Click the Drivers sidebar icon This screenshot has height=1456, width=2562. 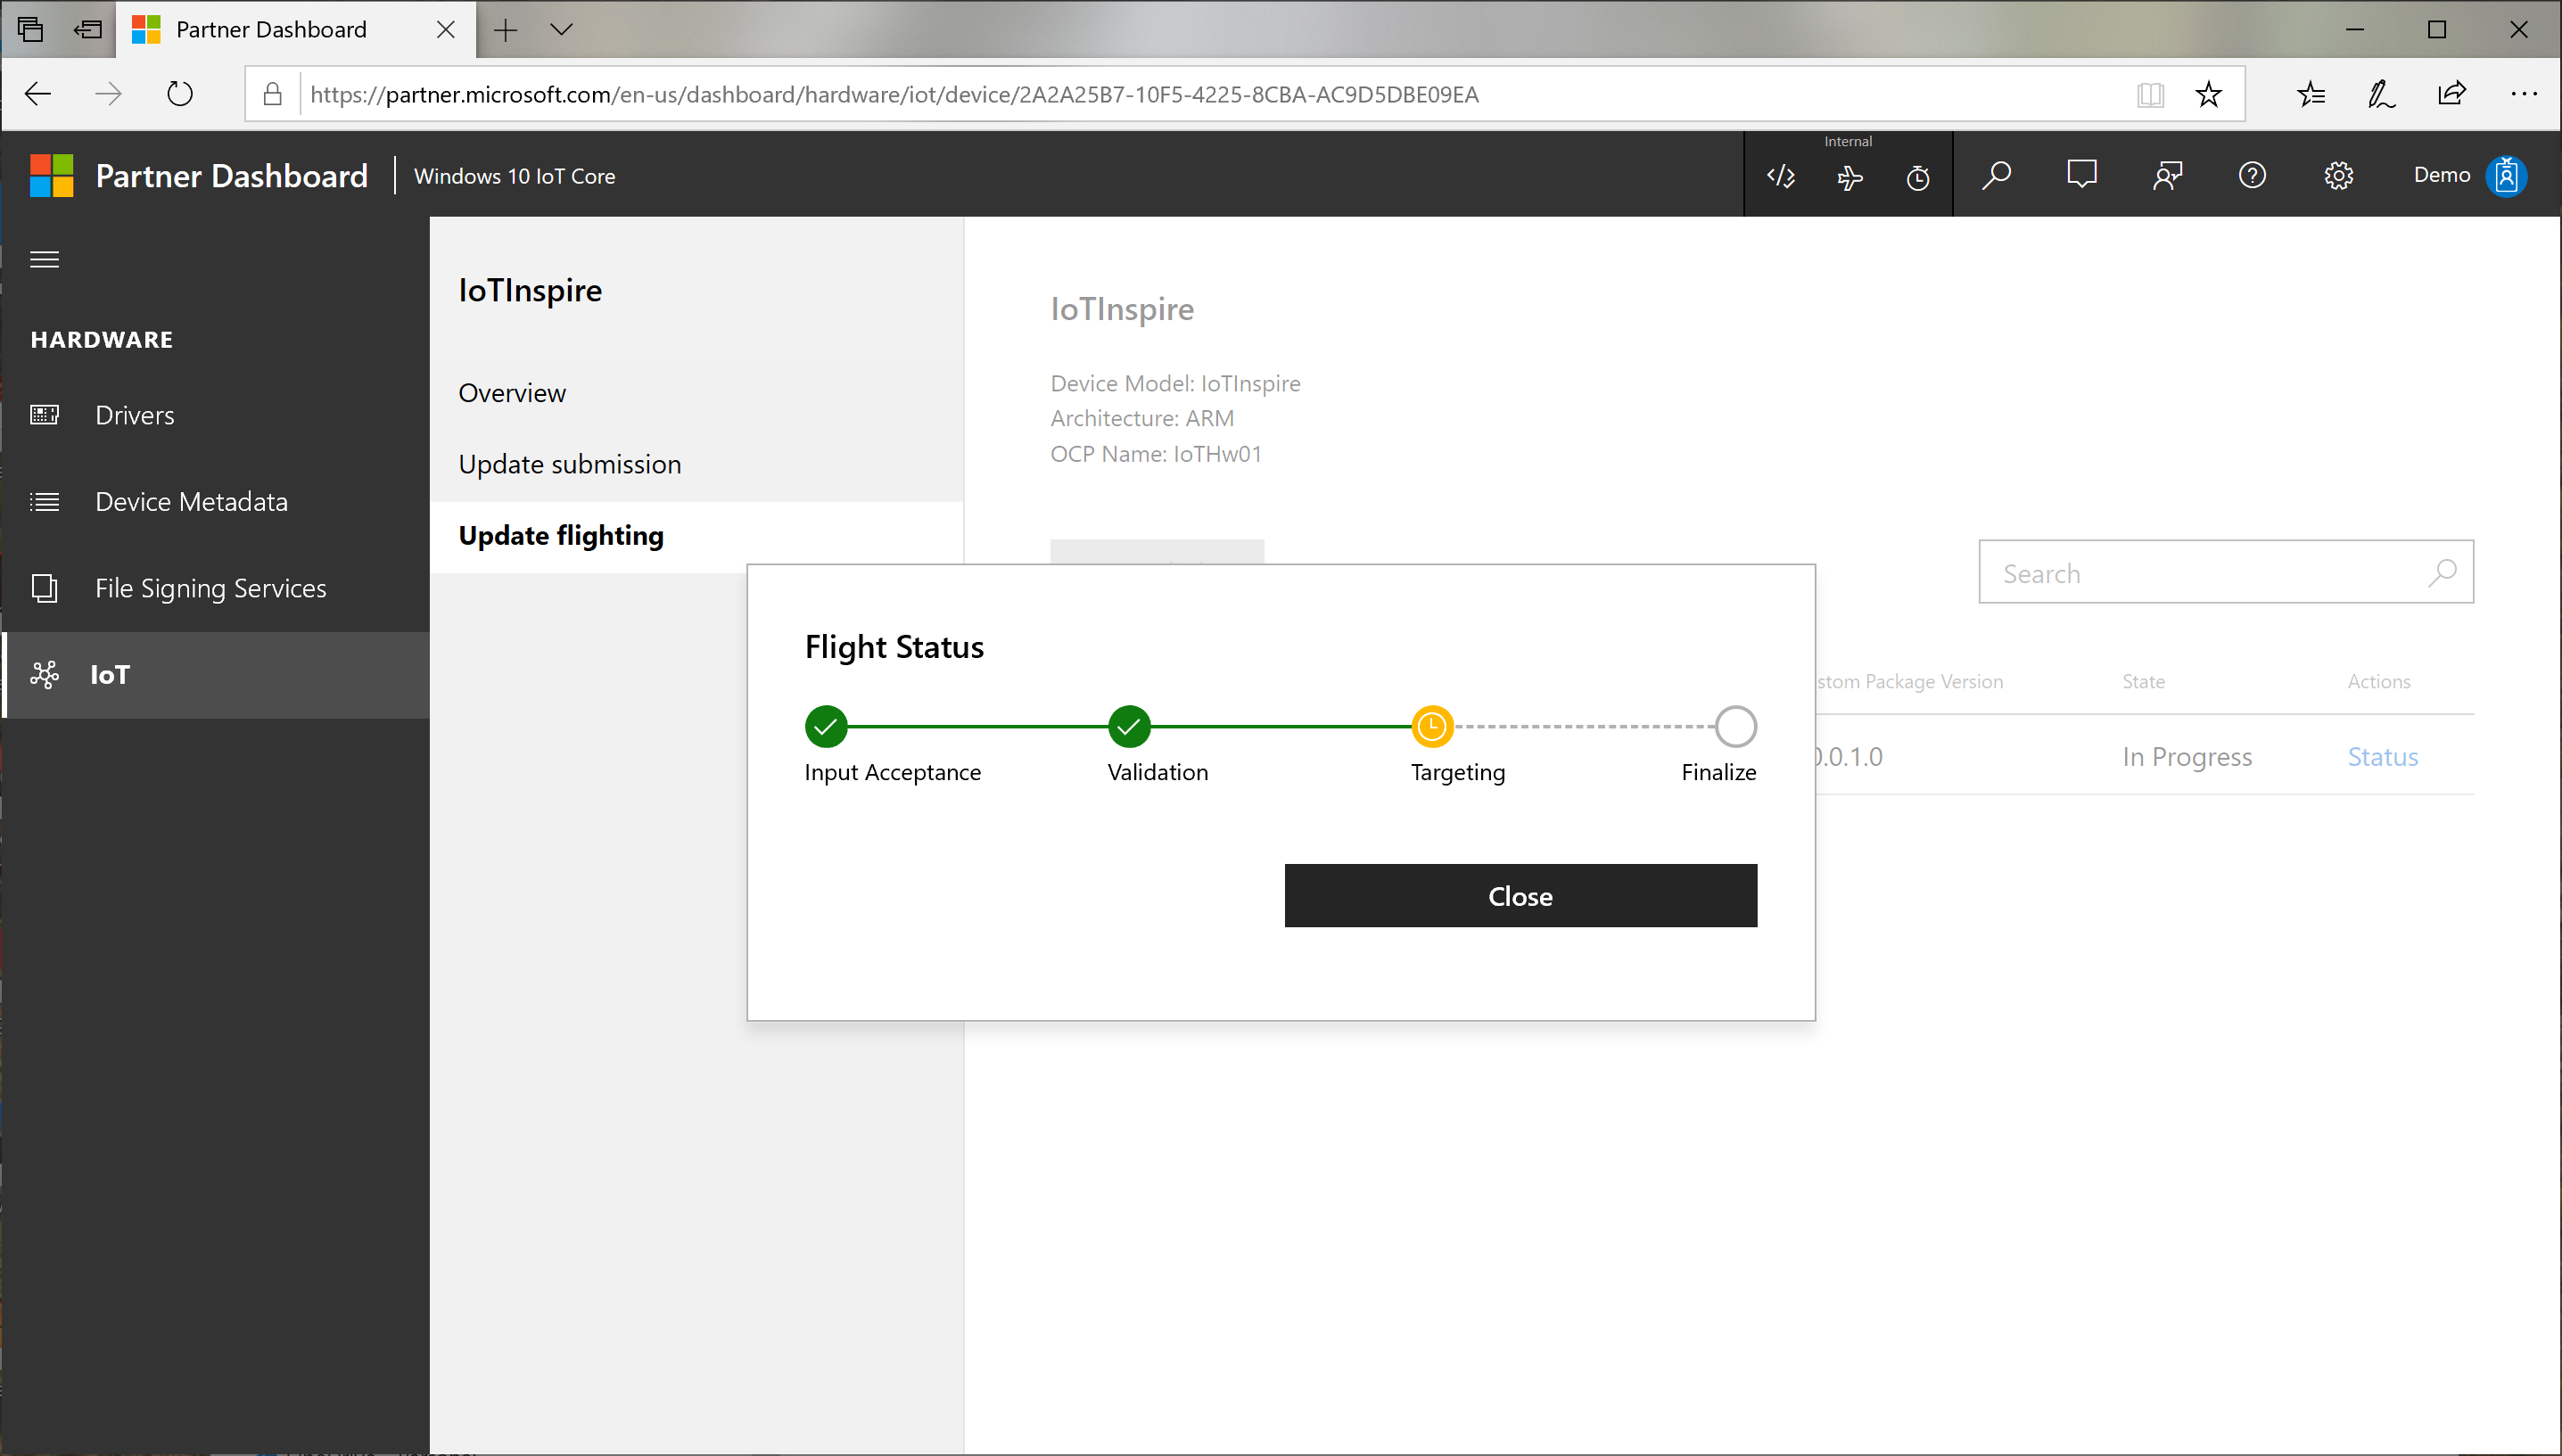point(47,413)
